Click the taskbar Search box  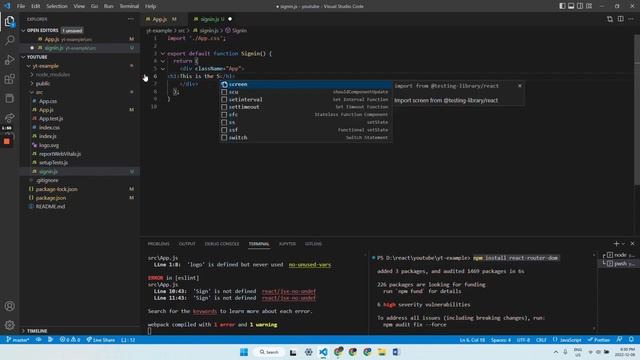click(269, 352)
